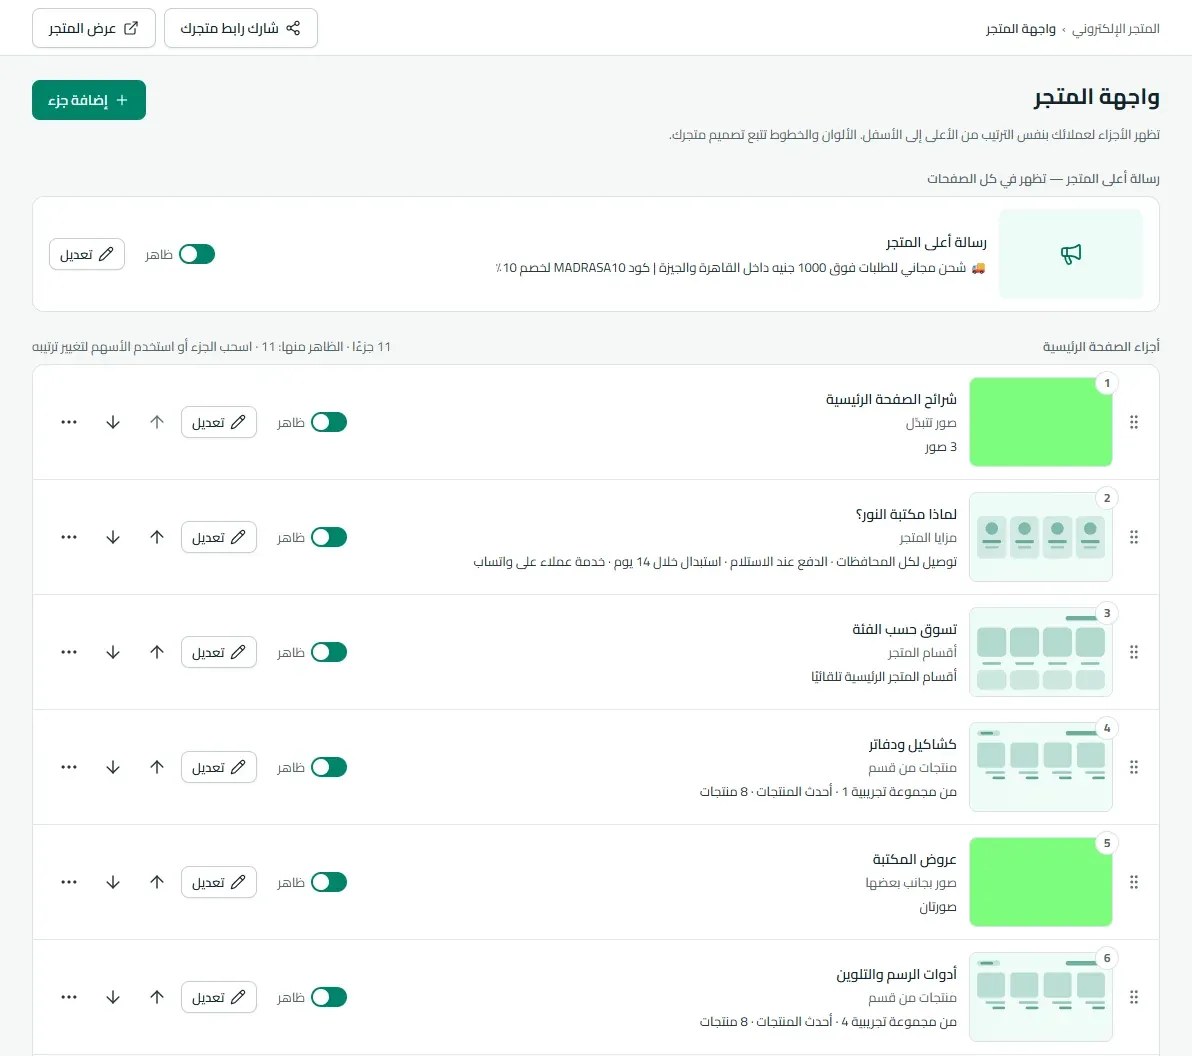1192x1056 pixels.
Task: Move تسوق حسب الفئة section up
Action: coord(157,652)
